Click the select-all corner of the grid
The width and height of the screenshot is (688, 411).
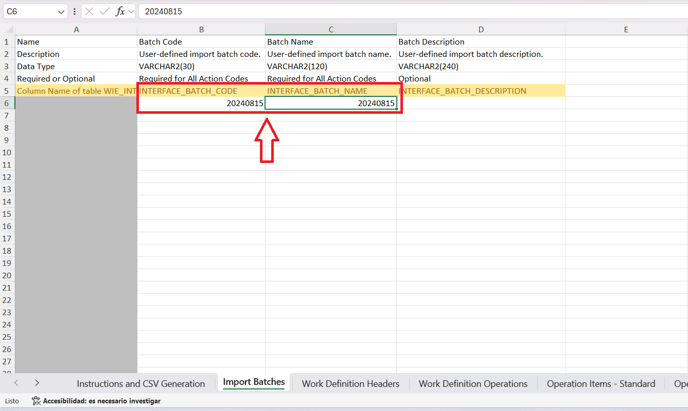click(7, 29)
